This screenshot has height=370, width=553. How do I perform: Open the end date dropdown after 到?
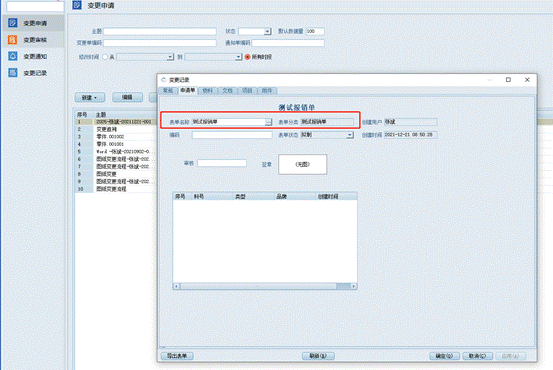(x=238, y=57)
